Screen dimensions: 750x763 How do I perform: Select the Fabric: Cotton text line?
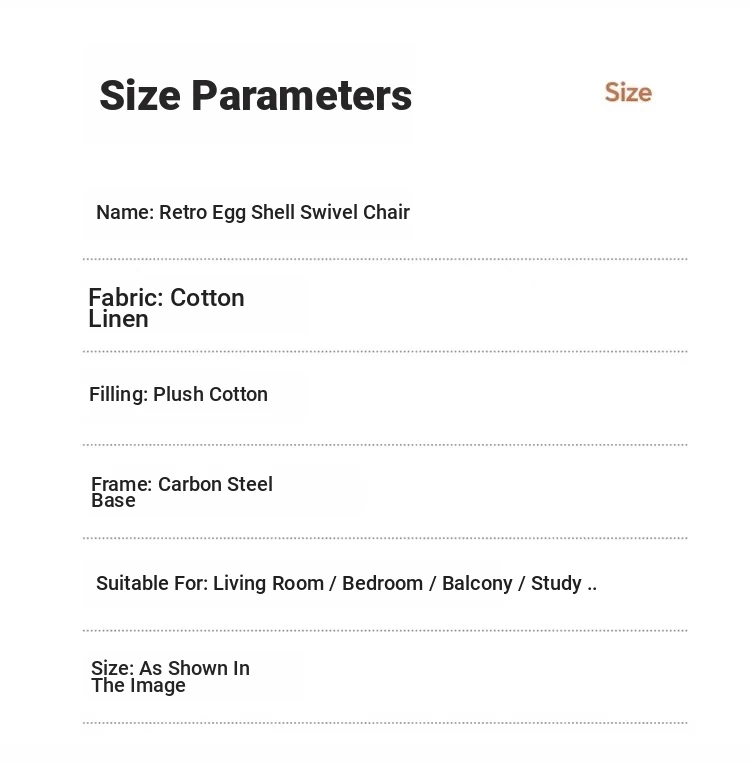(x=166, y=297)
